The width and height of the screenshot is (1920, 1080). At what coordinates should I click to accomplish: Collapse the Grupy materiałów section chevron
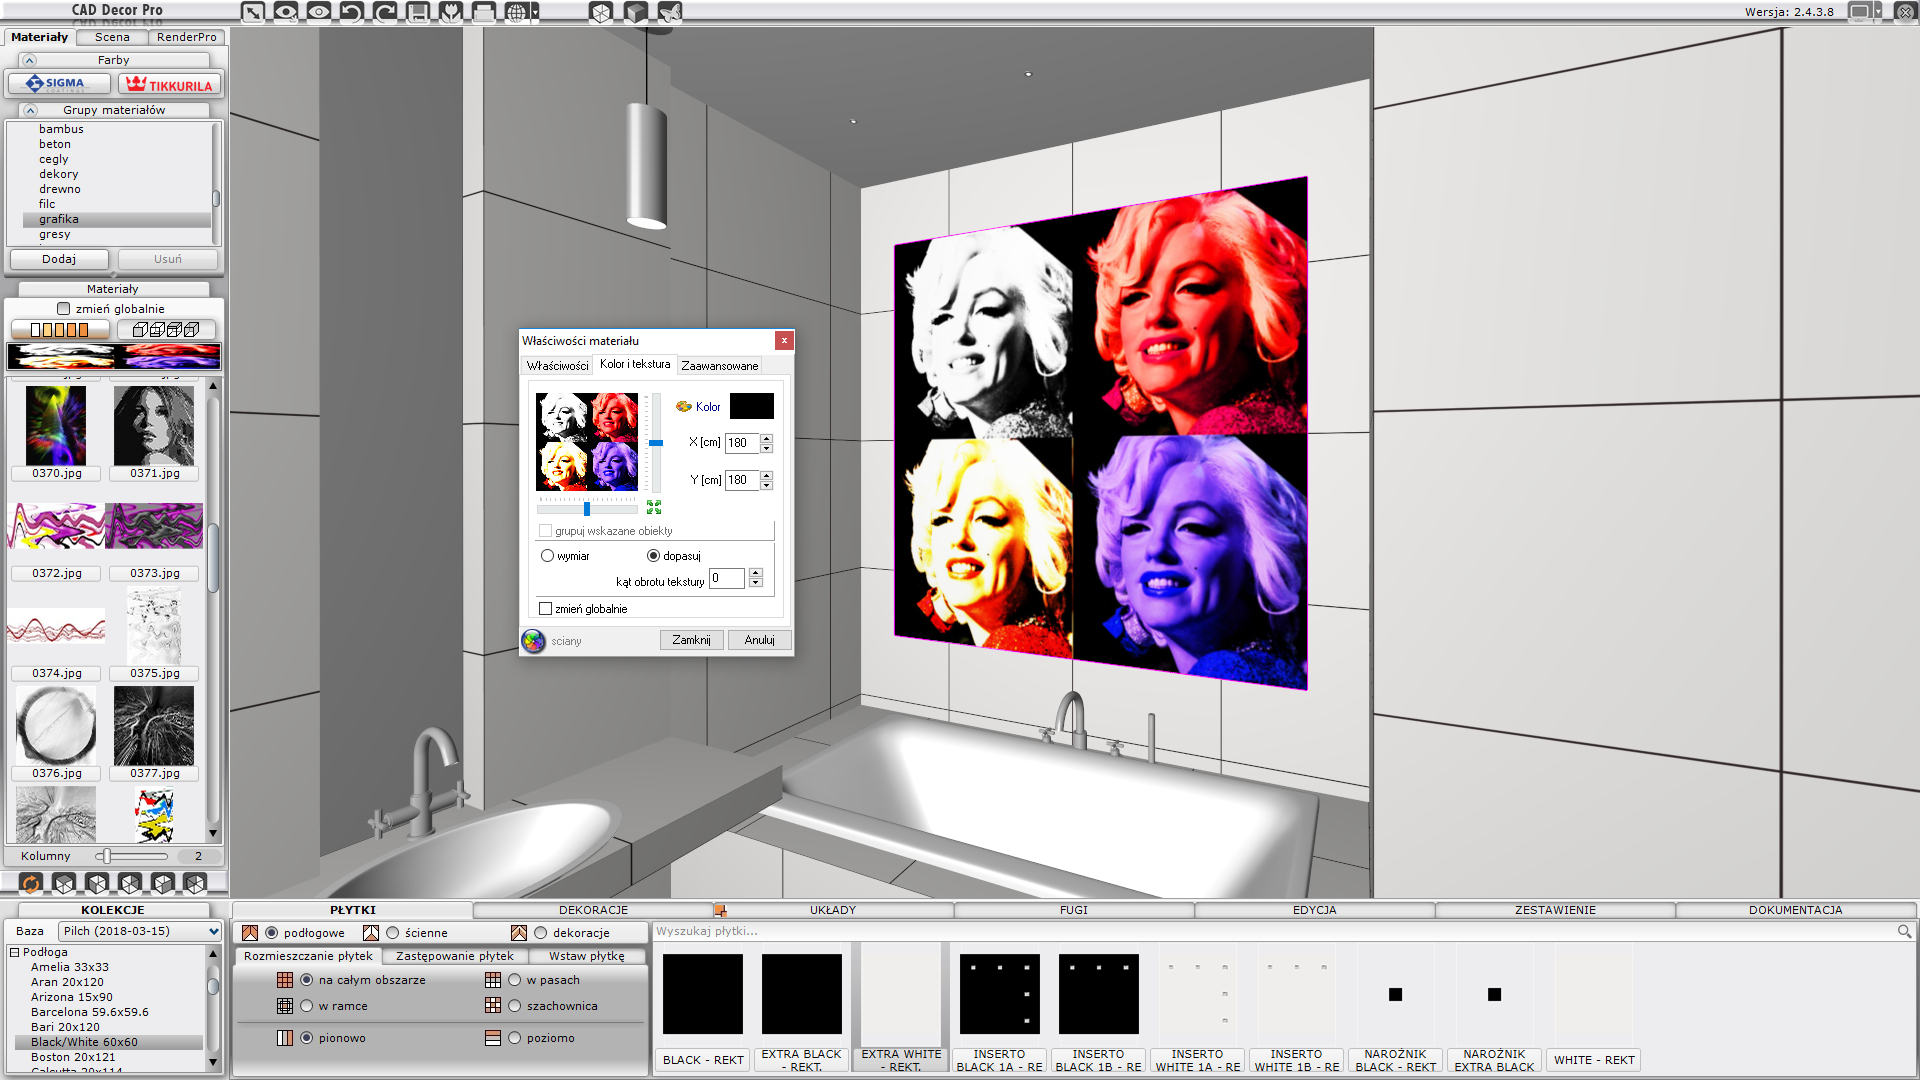coord(29,110)
